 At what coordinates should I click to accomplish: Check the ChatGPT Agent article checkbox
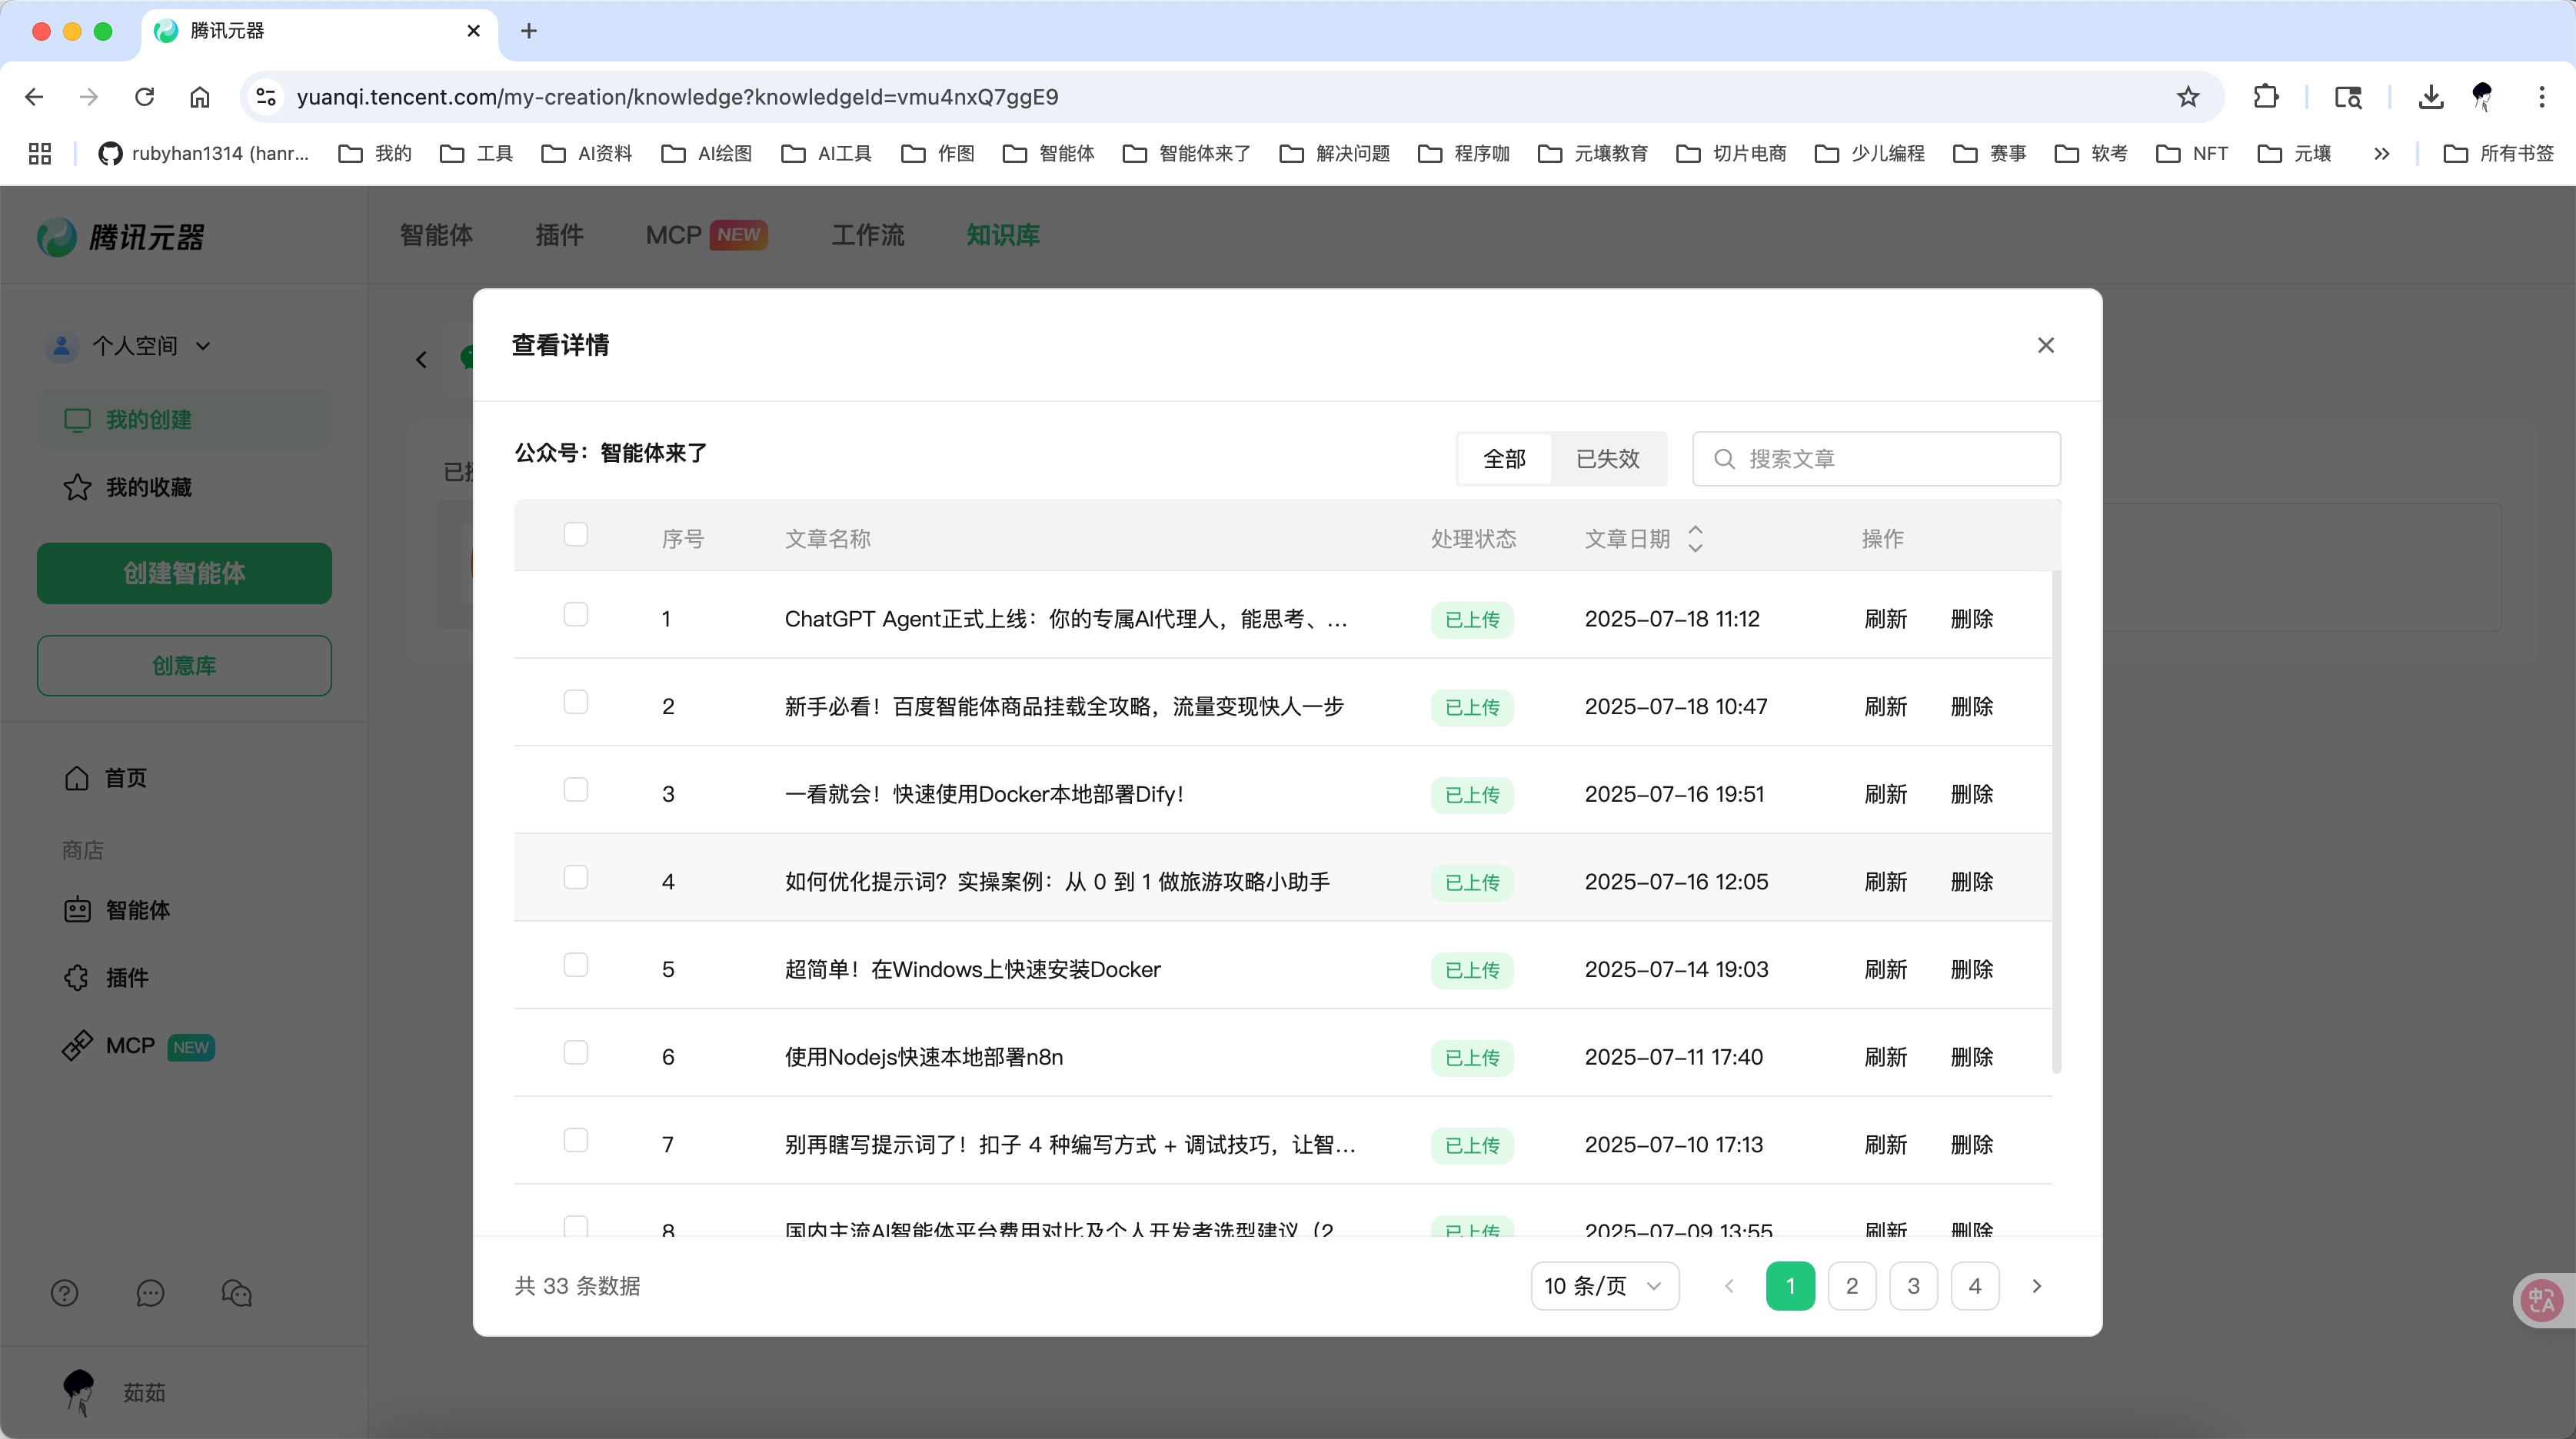click(575, 614)
